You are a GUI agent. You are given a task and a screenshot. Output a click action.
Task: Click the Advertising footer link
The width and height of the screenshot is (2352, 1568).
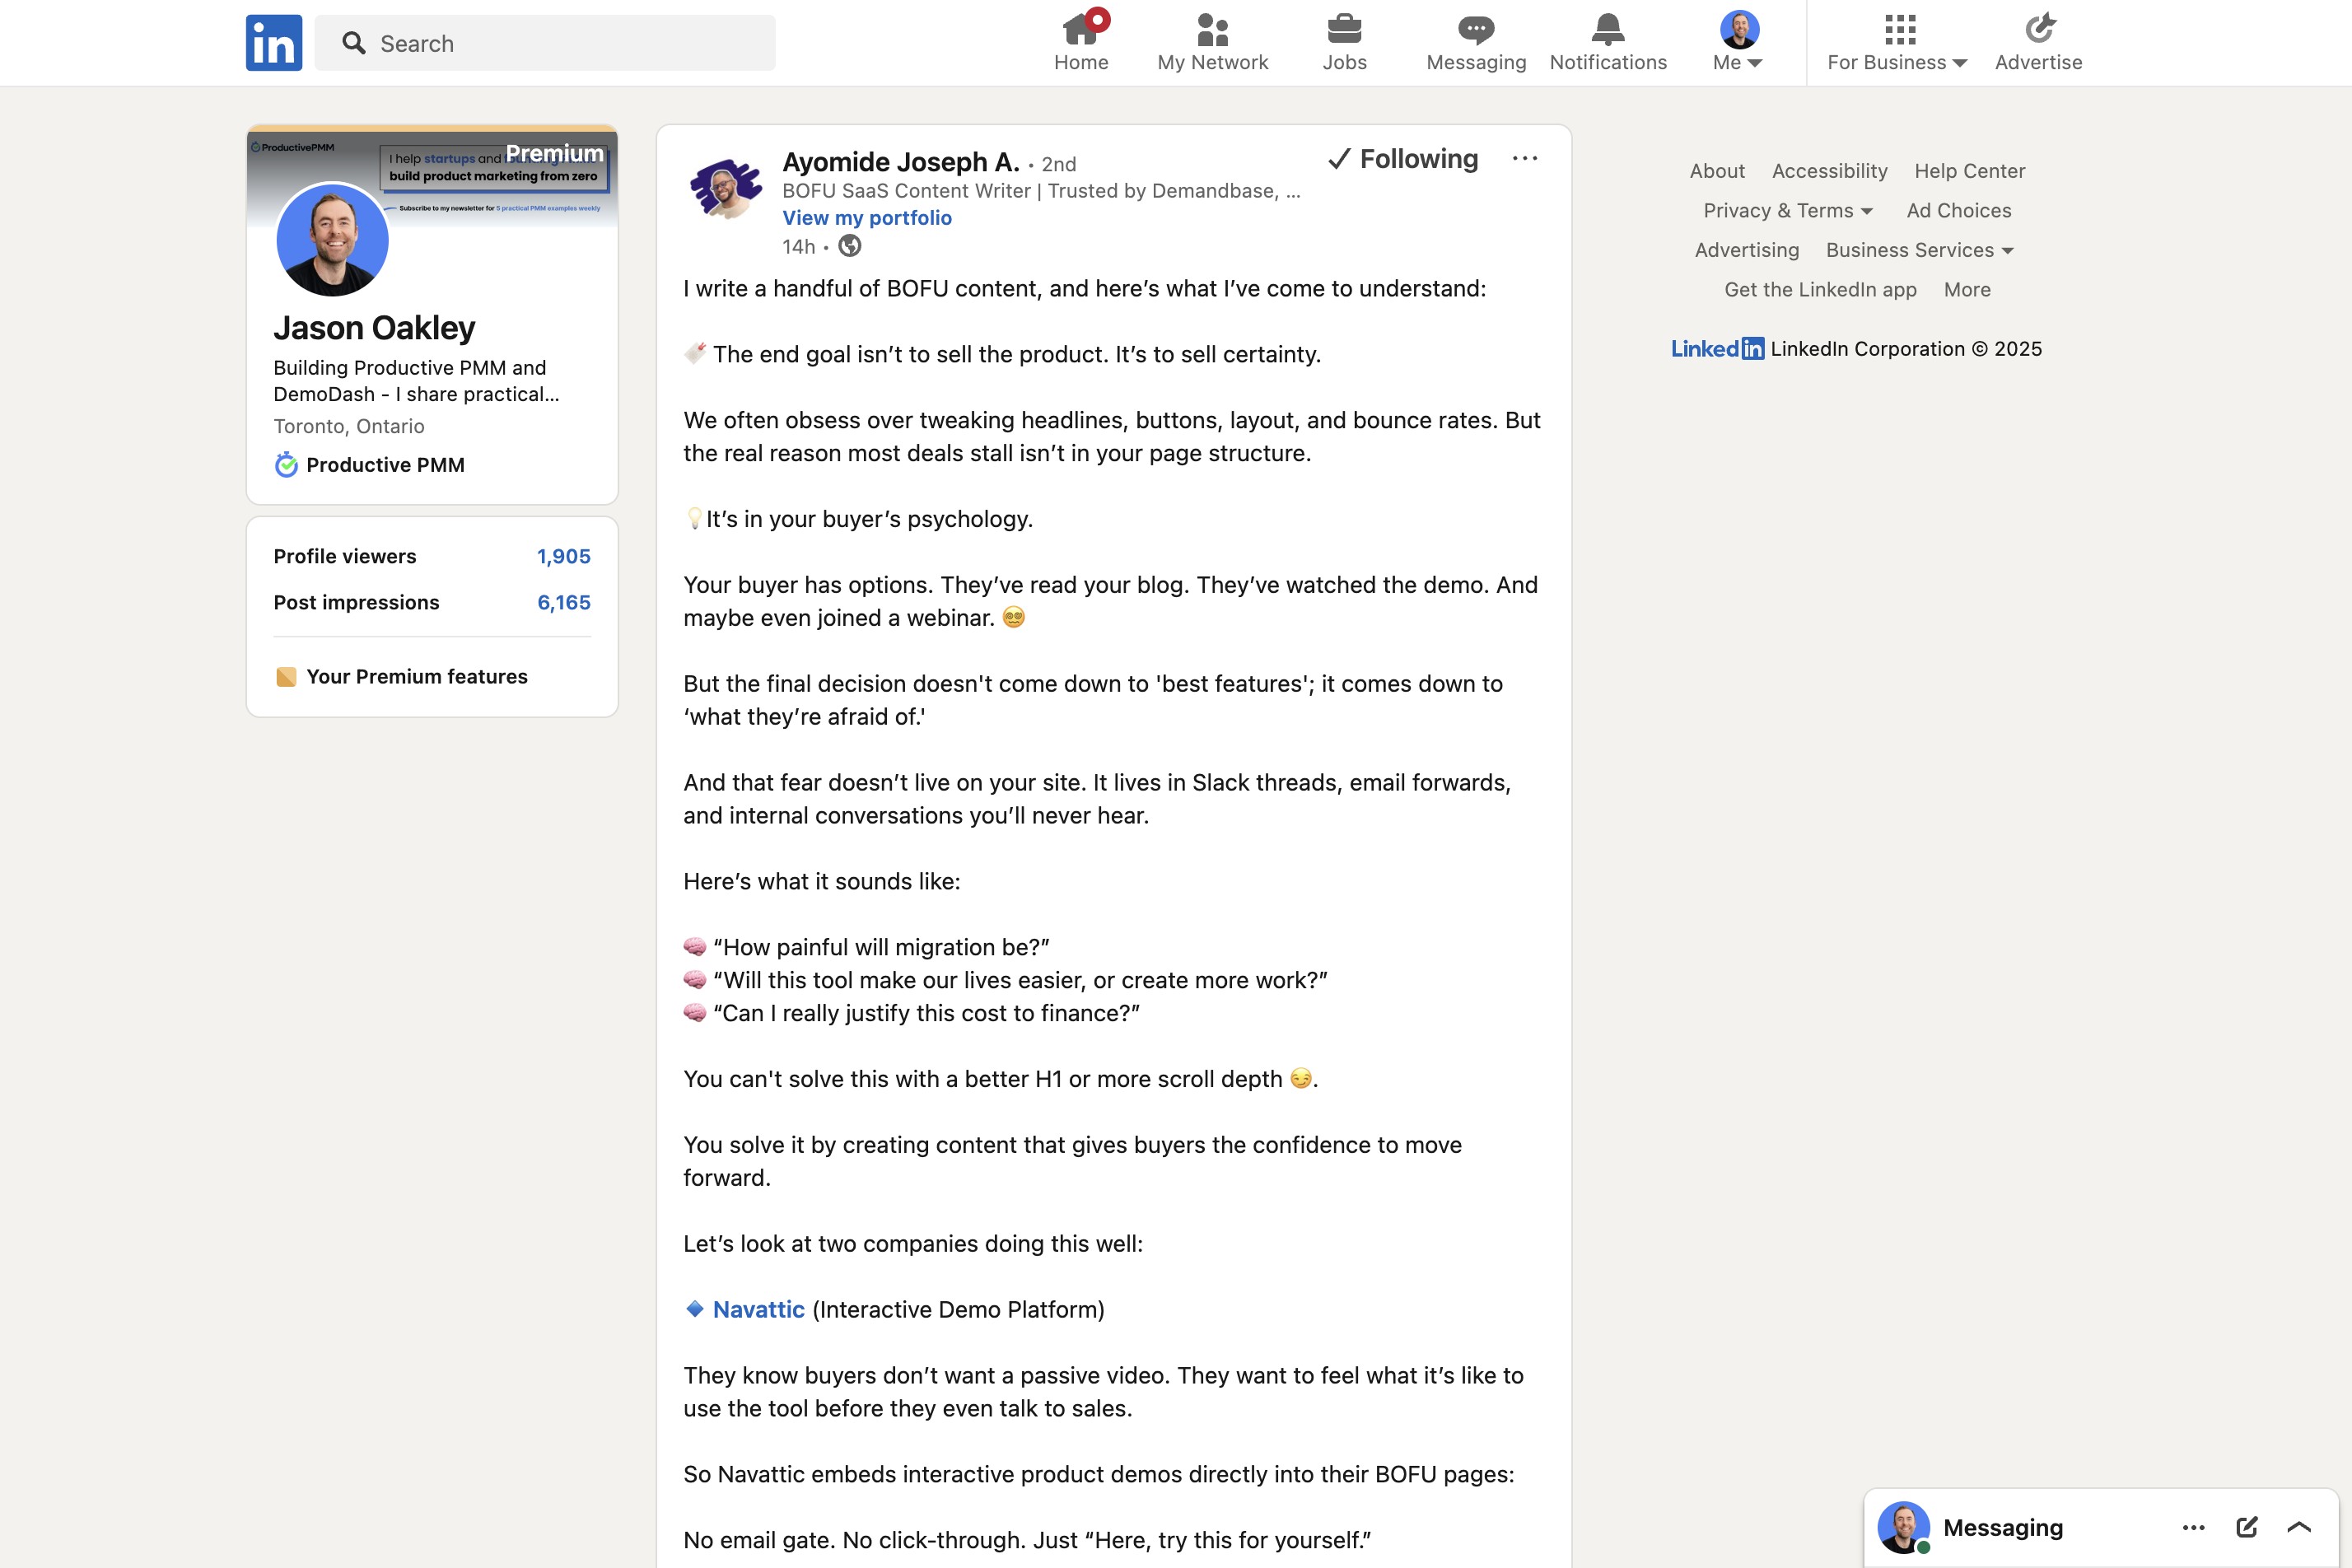pos(1747,250)
